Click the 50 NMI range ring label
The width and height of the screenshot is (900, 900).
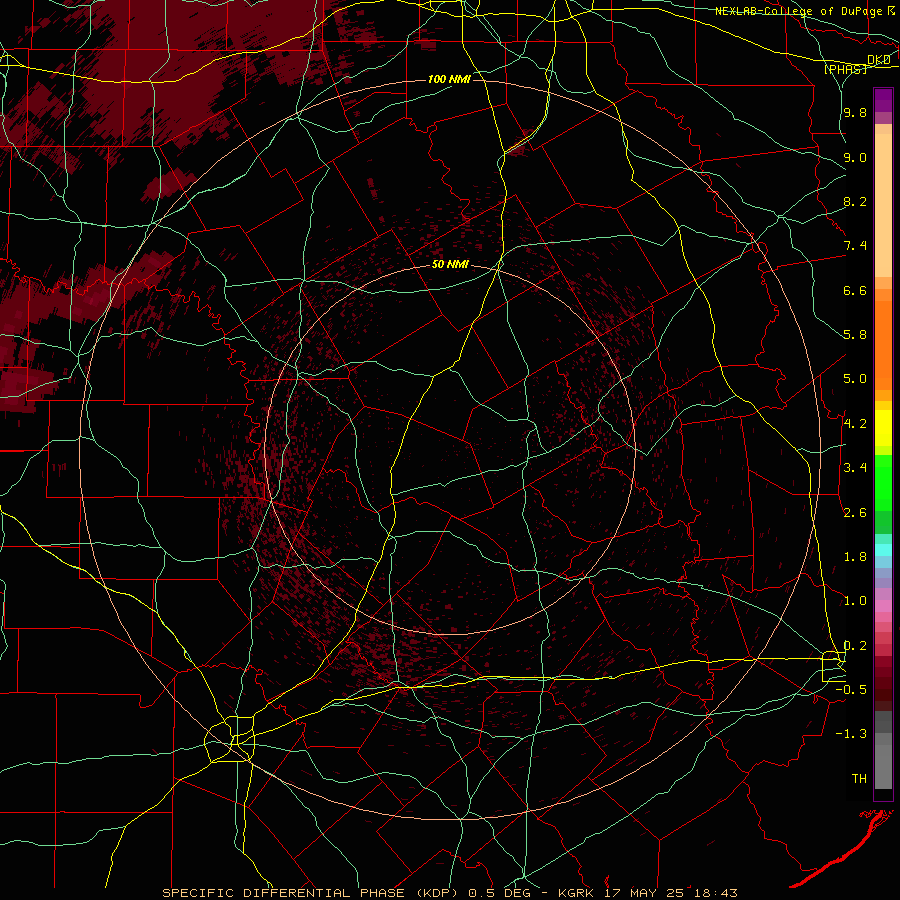451,265
